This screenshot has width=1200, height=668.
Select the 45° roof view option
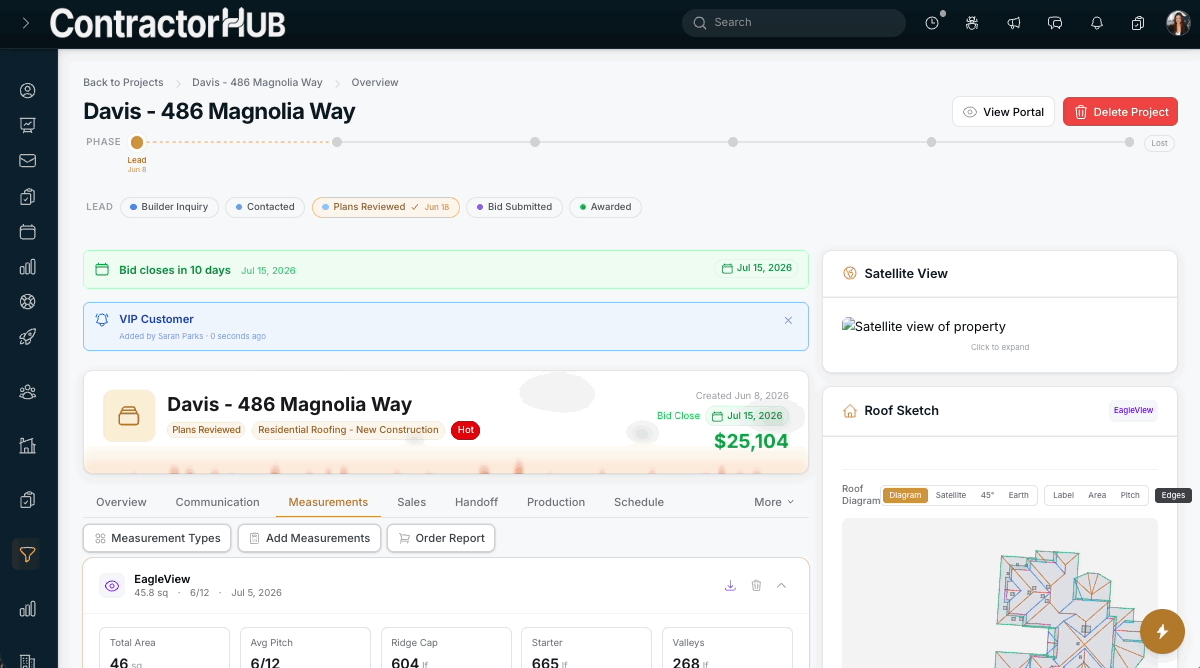(x=987, y=495)
